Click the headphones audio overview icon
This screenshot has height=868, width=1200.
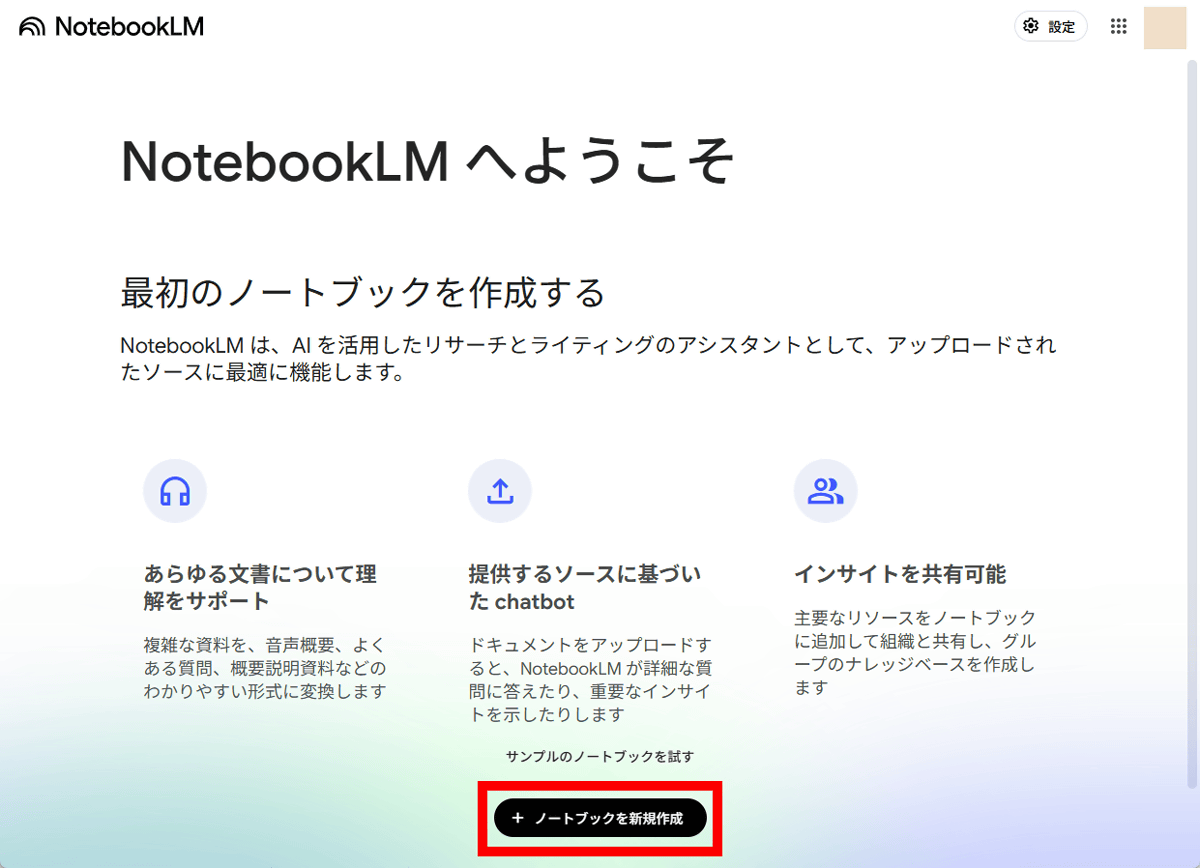tap(175, 491)
